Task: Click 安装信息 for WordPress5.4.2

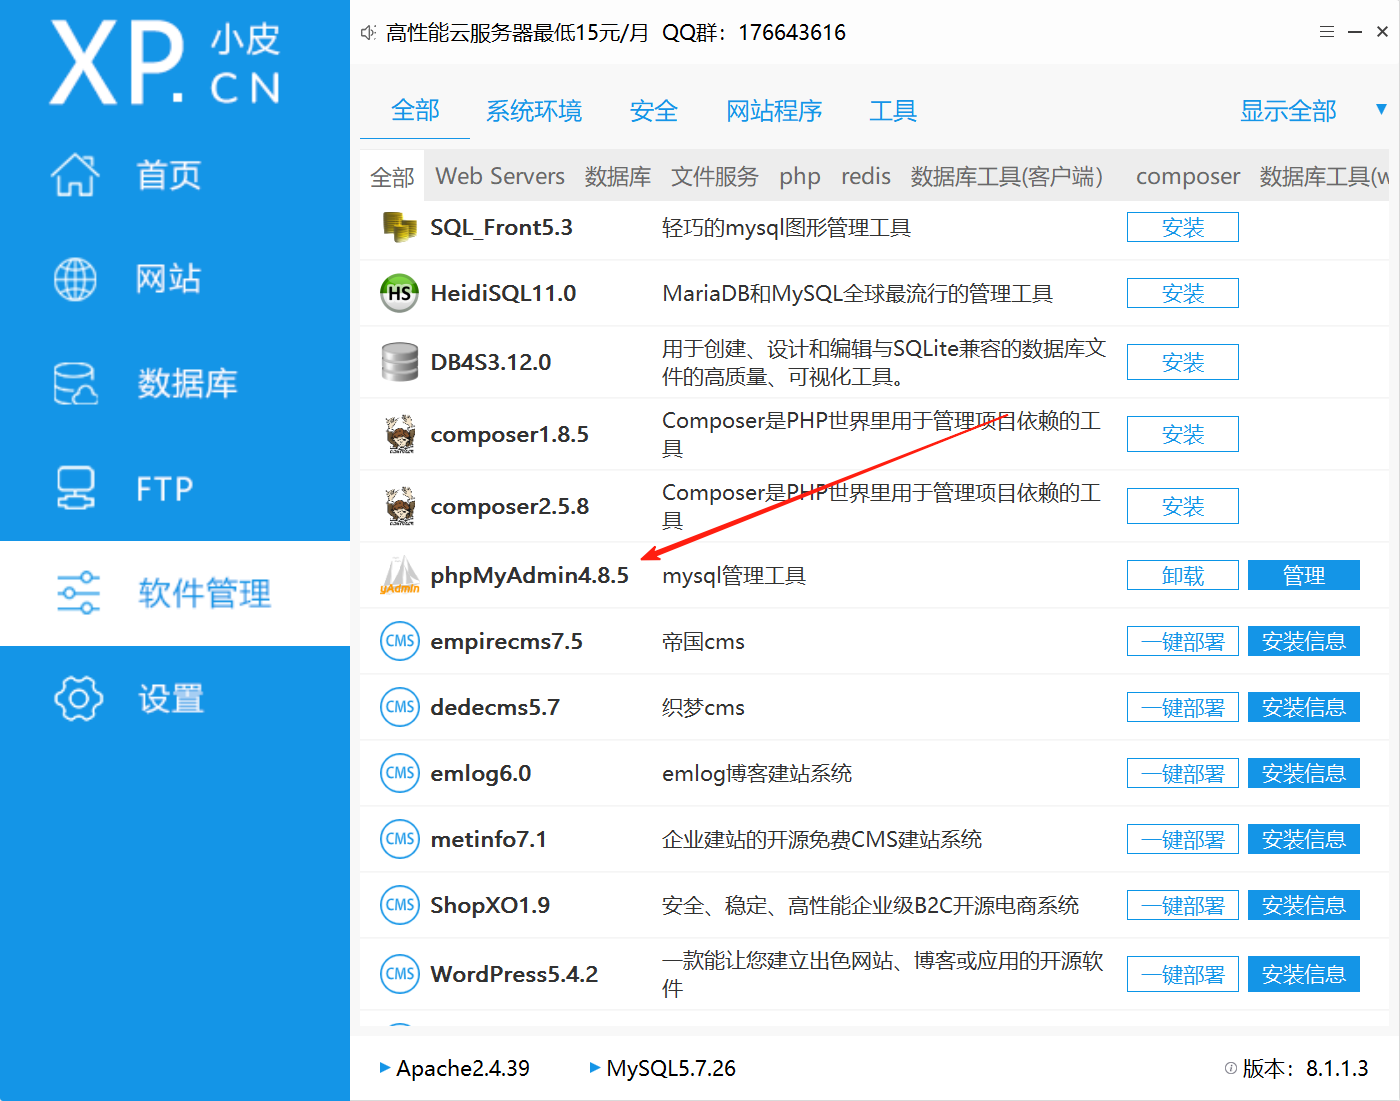Action: (1304, 974)
